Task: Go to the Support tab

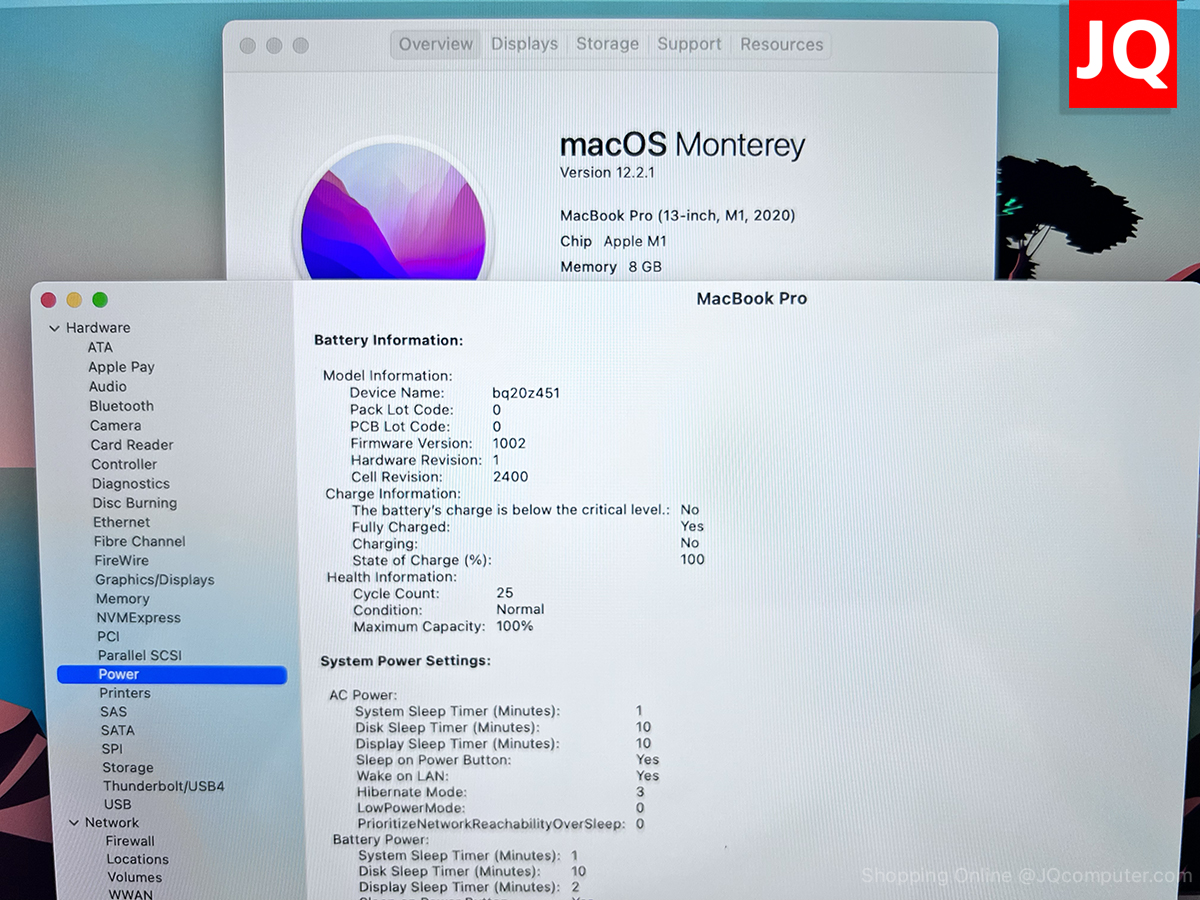Action: coord(689,44)
